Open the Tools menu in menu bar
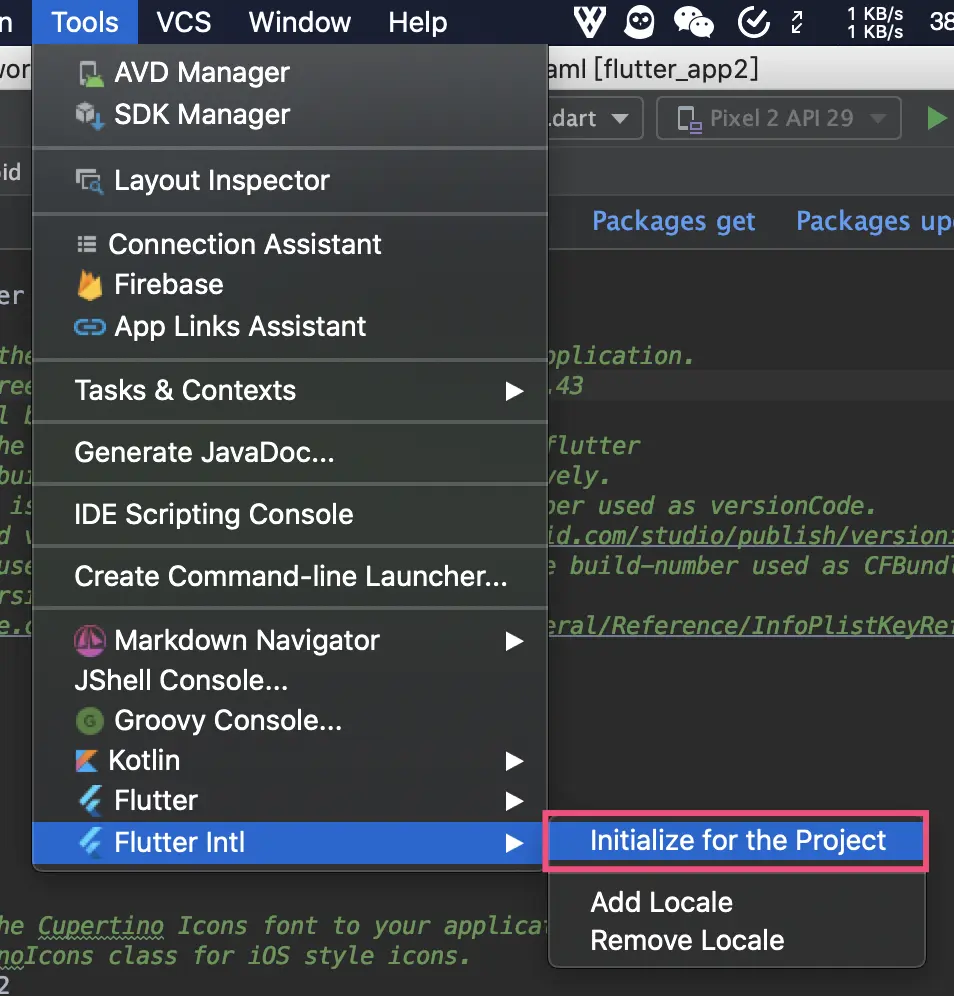This screenshot has height=996, width=954. [84, 22]
